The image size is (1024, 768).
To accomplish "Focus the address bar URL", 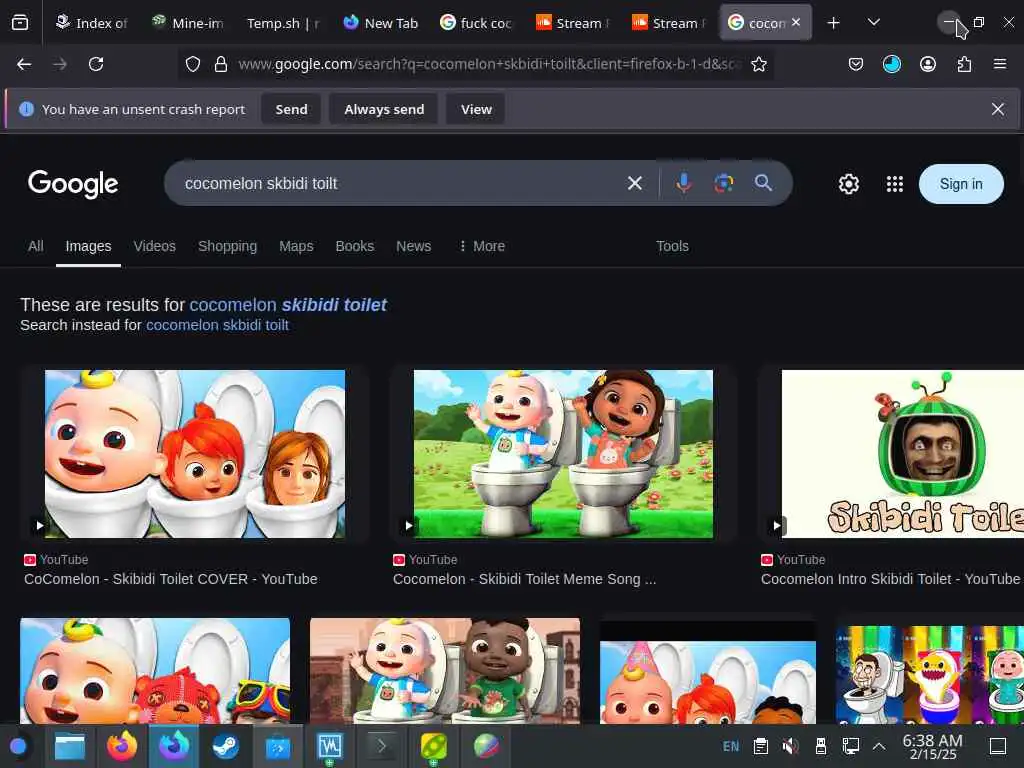I will coord(490,64).
